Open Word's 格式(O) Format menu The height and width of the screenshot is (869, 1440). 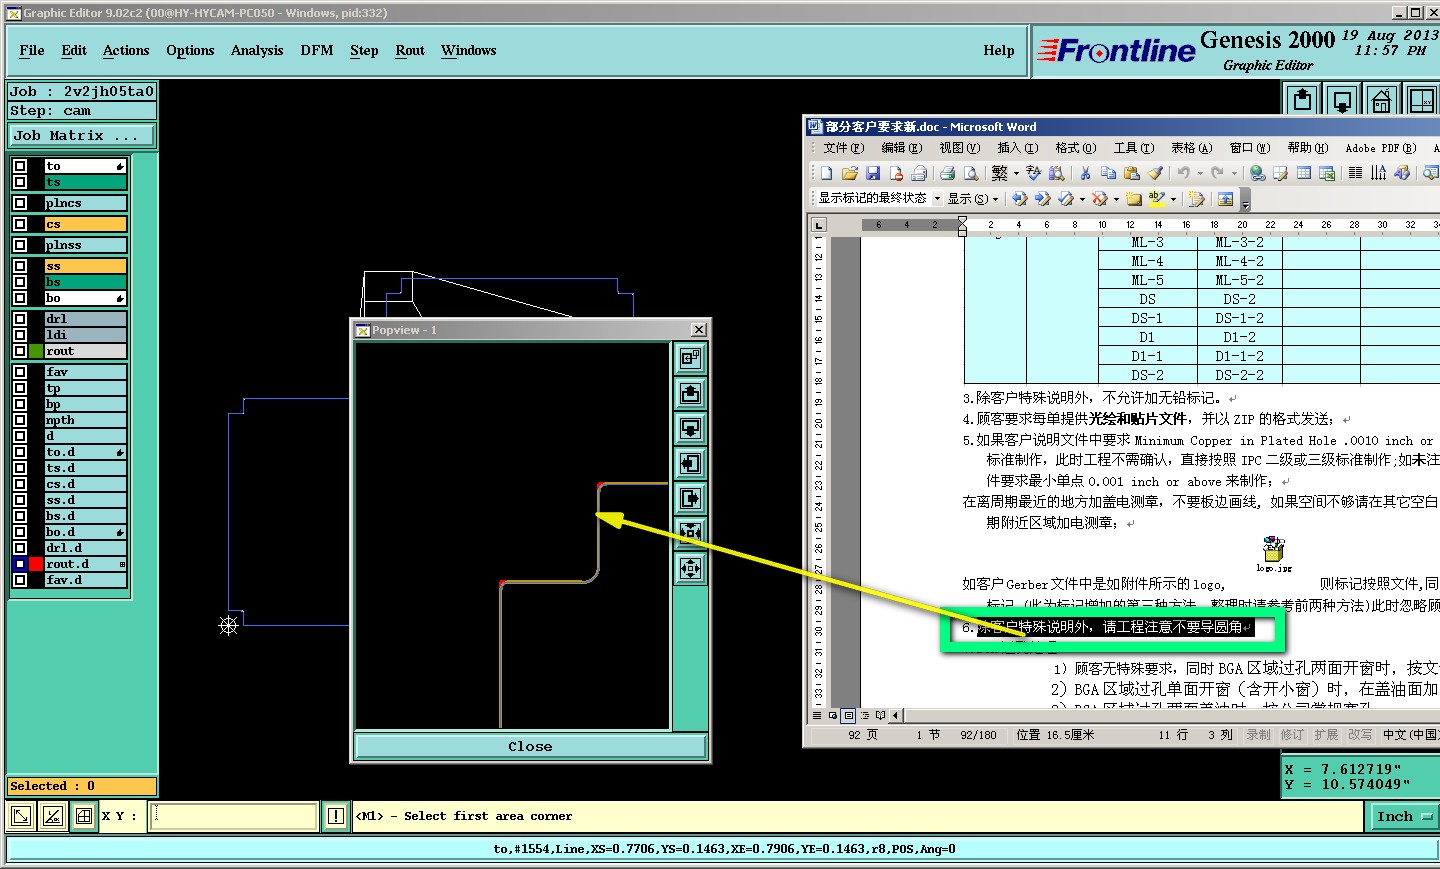[x=1075, y=148]
